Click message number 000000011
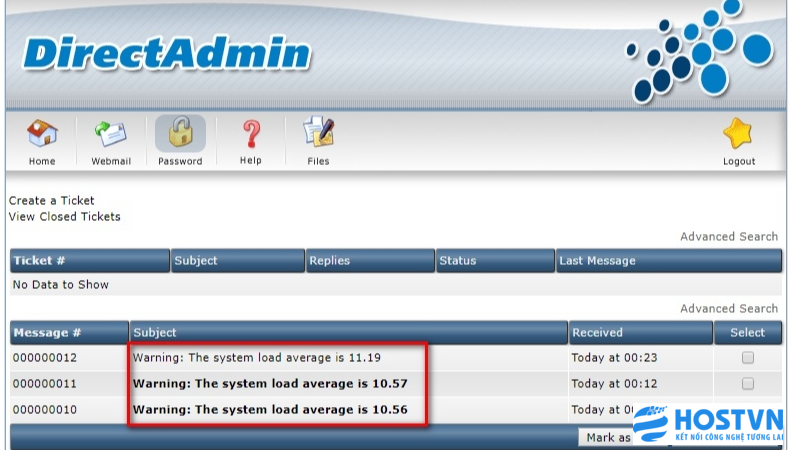 (45, 384)
